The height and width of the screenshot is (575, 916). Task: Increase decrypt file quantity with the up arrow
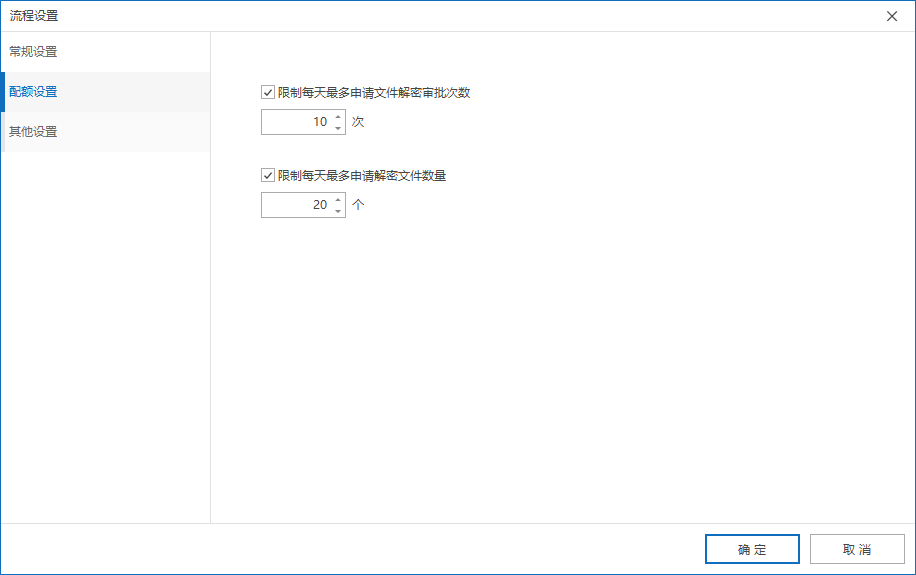[338, 200]
